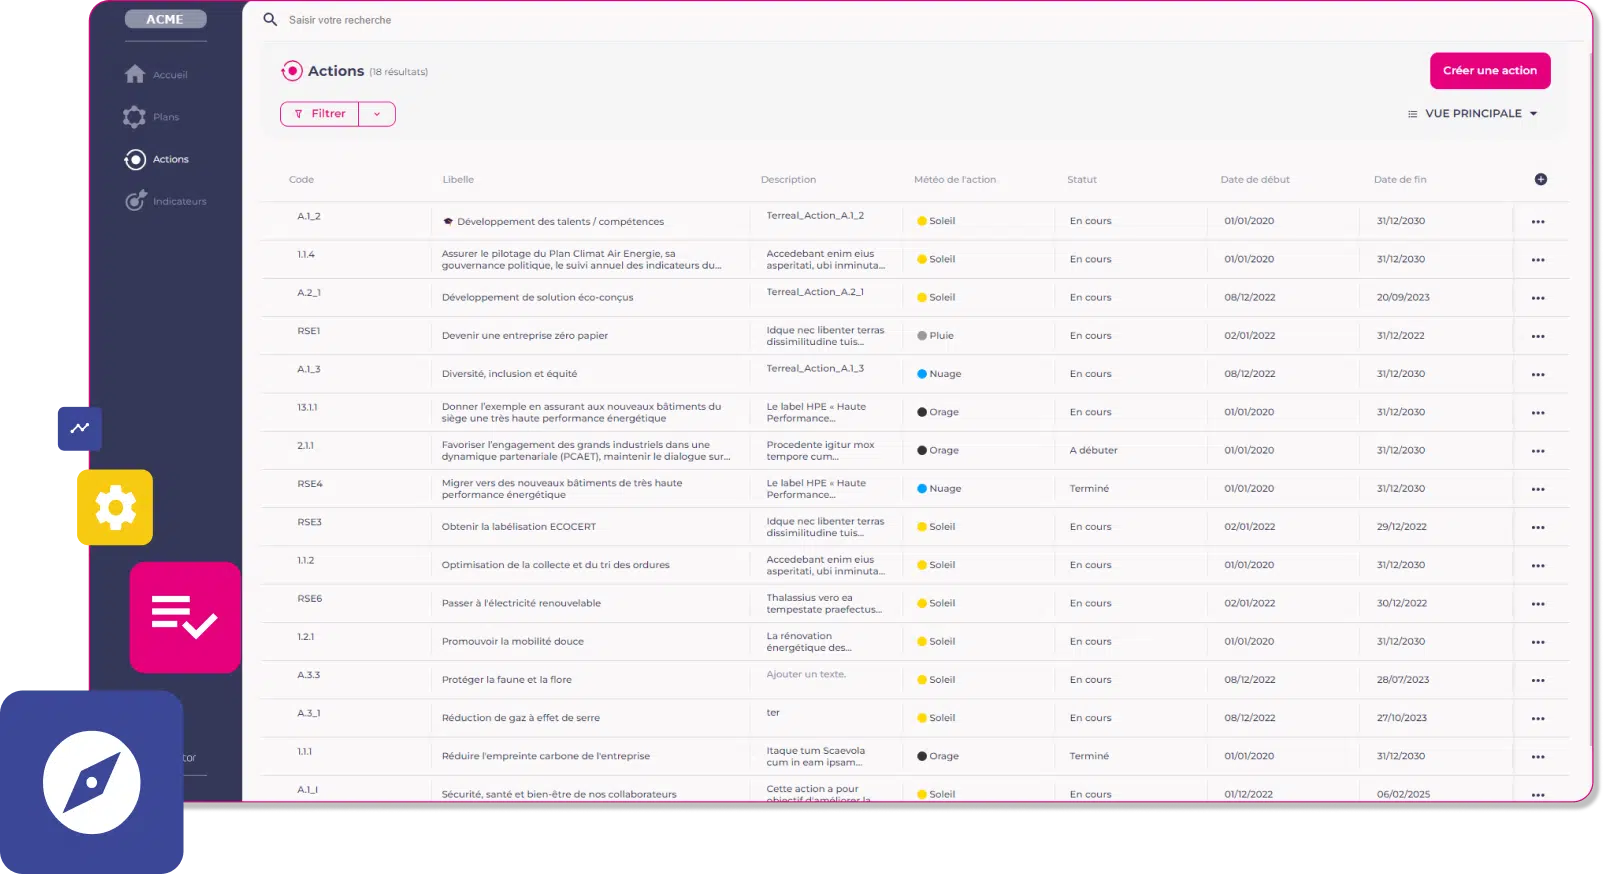1603x874 pixels.
Task: Click end date 27/10/2023
Action: click(1402, 718)
